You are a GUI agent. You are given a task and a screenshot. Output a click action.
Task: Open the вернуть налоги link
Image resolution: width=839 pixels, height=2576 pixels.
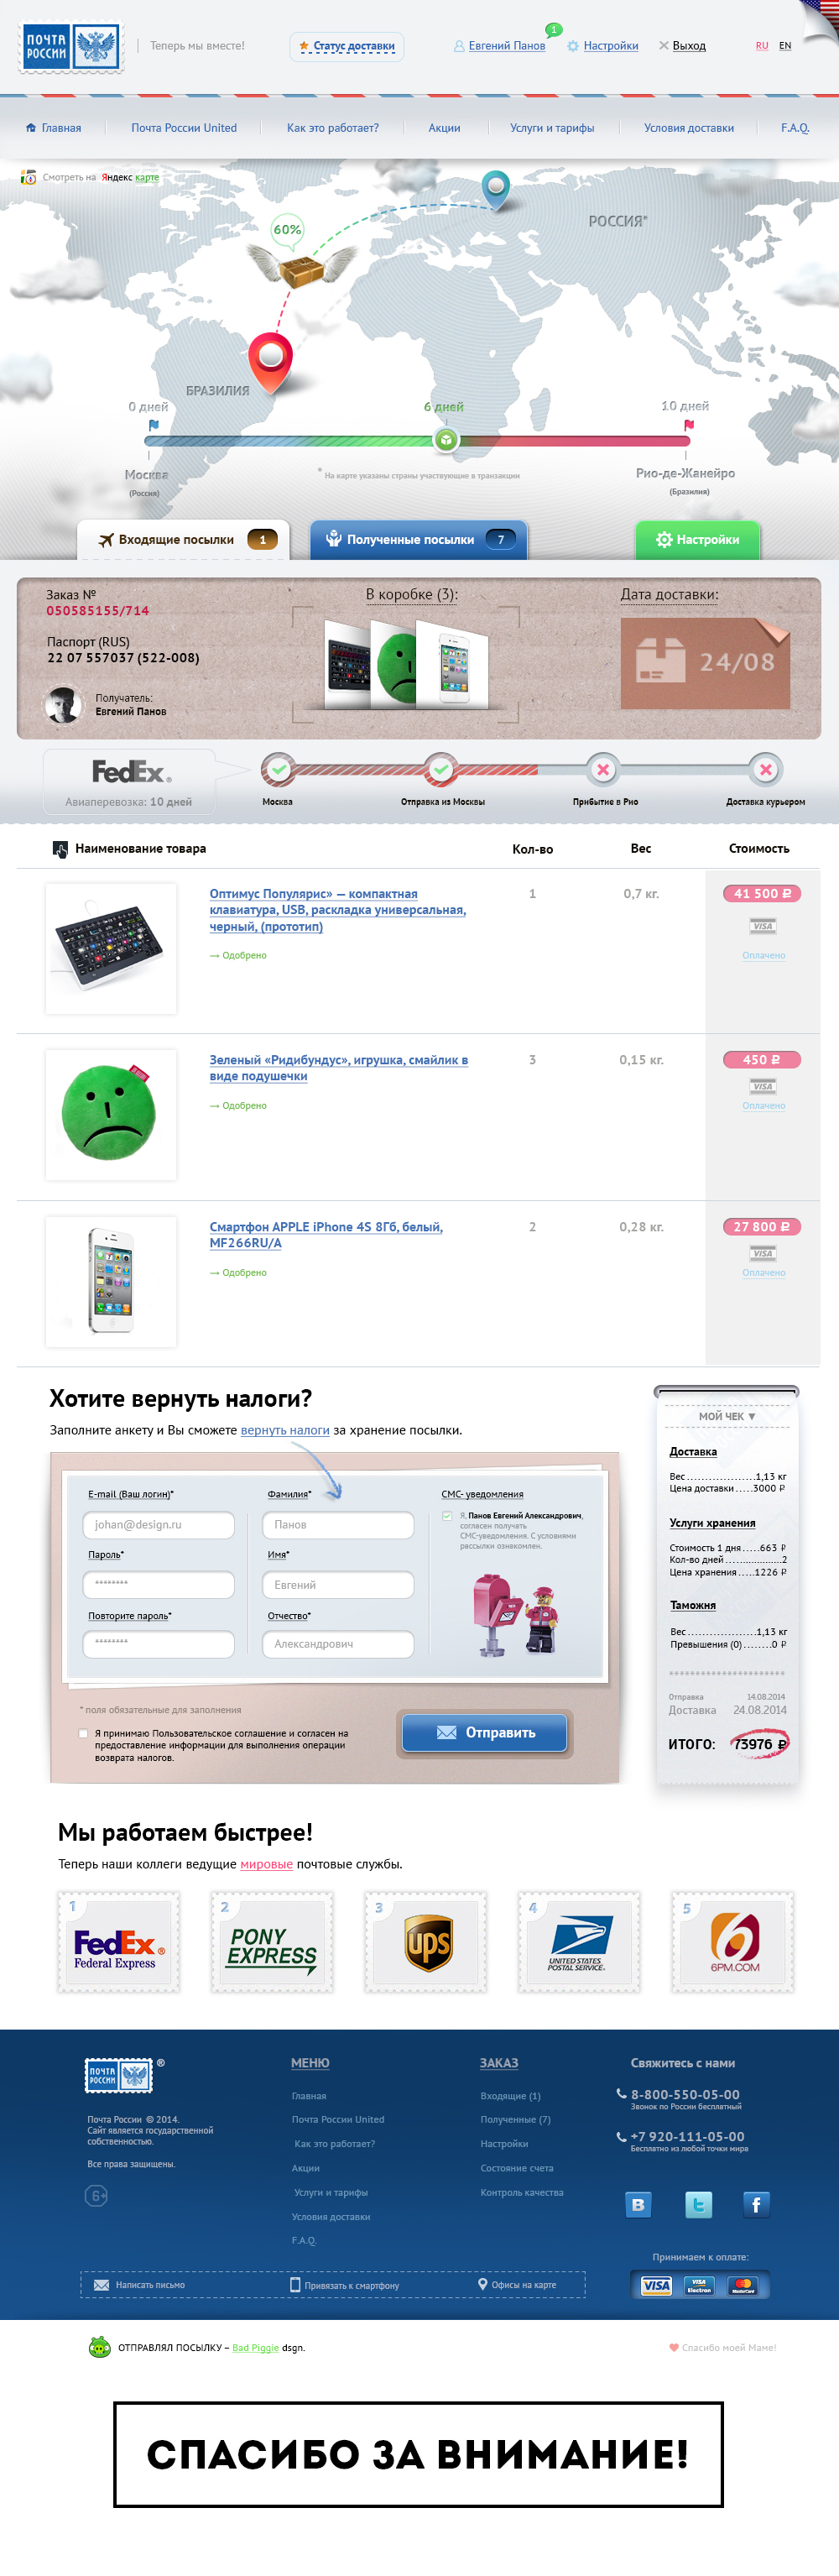click(285, 1430)
